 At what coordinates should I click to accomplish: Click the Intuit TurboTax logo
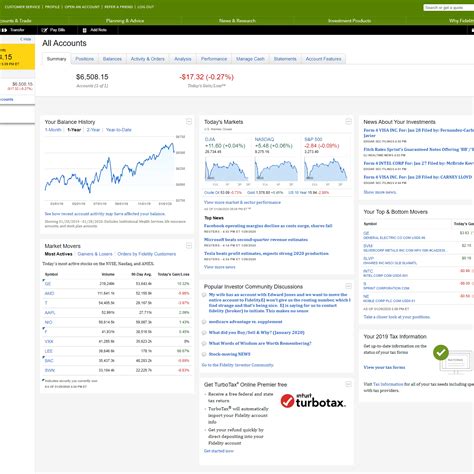313,401
